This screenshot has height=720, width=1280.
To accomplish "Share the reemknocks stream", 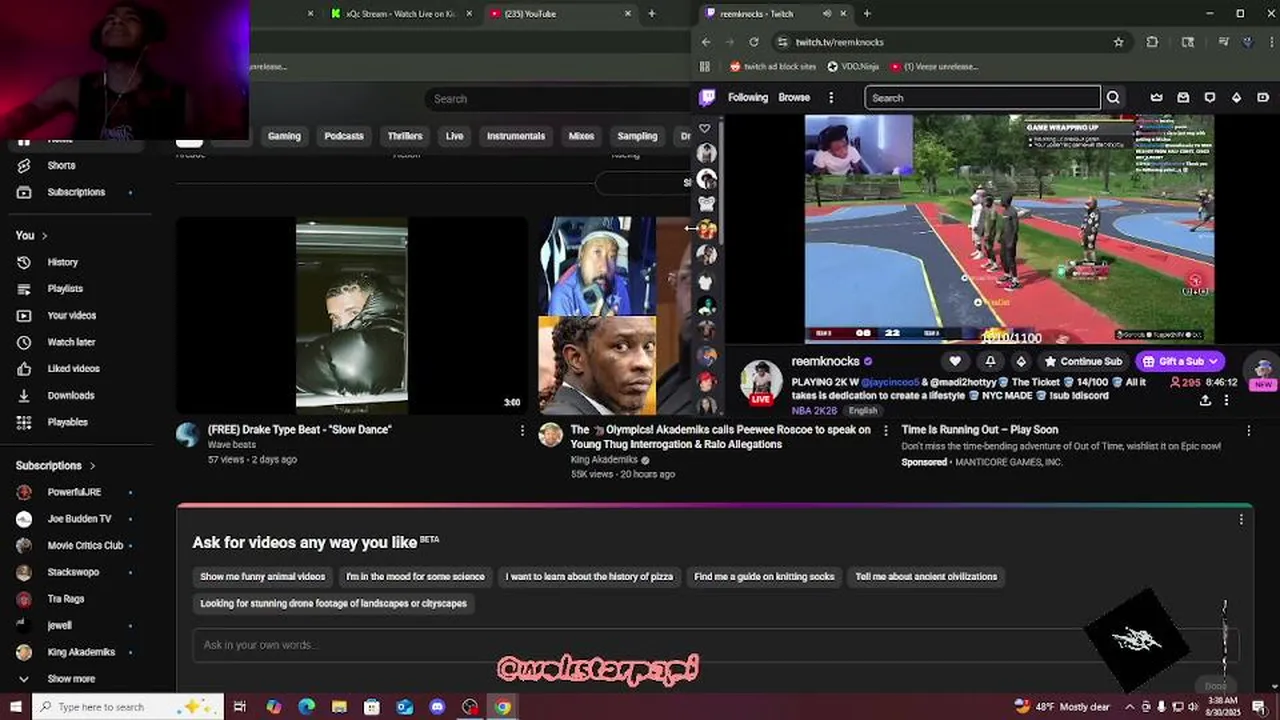I will tap(1205, 400).
